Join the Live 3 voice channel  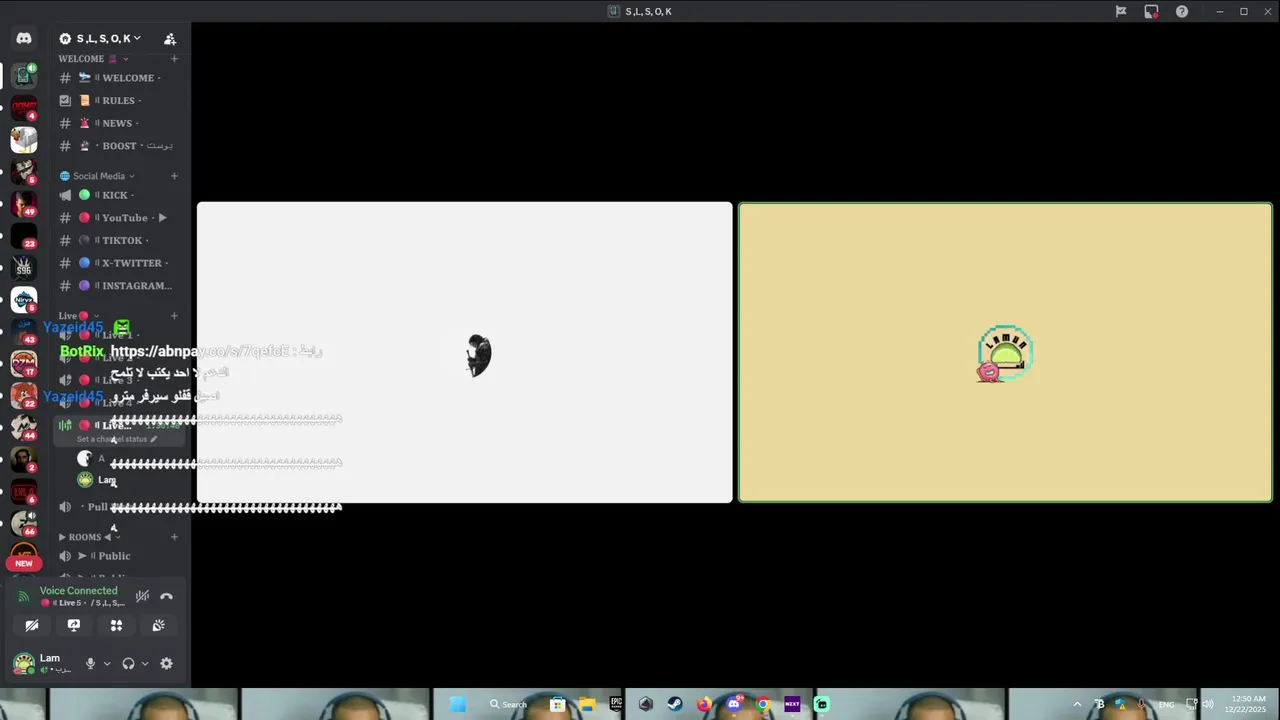pos(118,380)
